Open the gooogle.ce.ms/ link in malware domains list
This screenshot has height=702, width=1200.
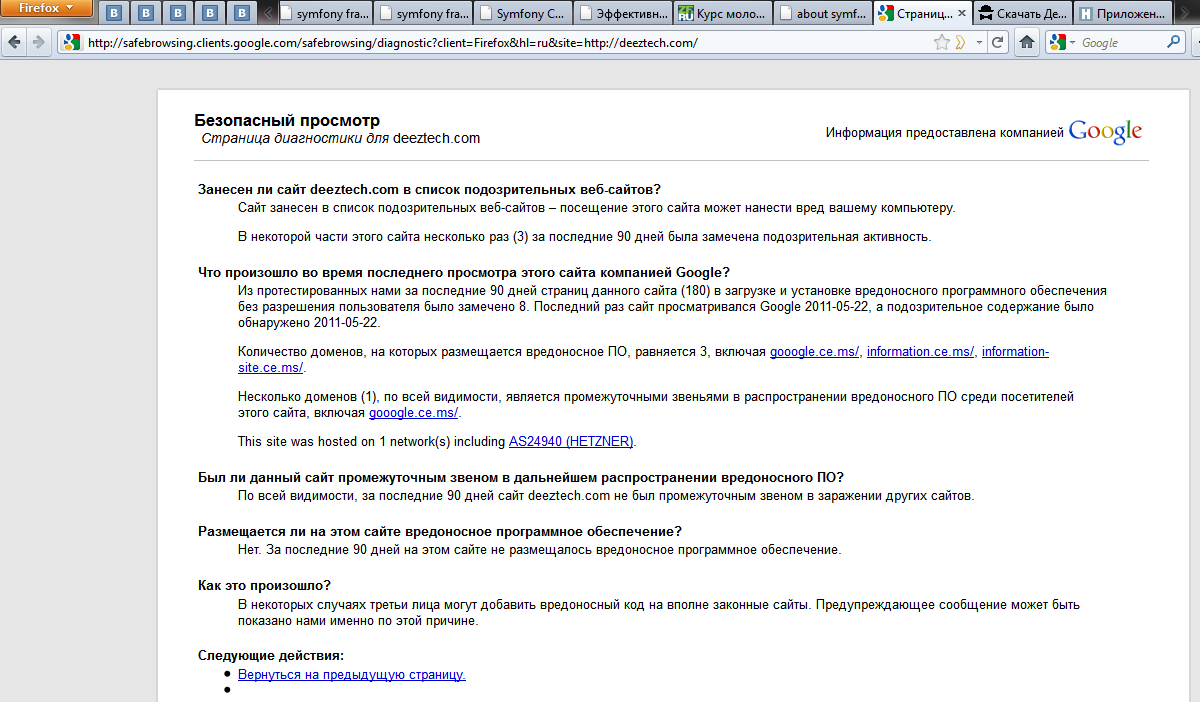click(x=814, y=352)
